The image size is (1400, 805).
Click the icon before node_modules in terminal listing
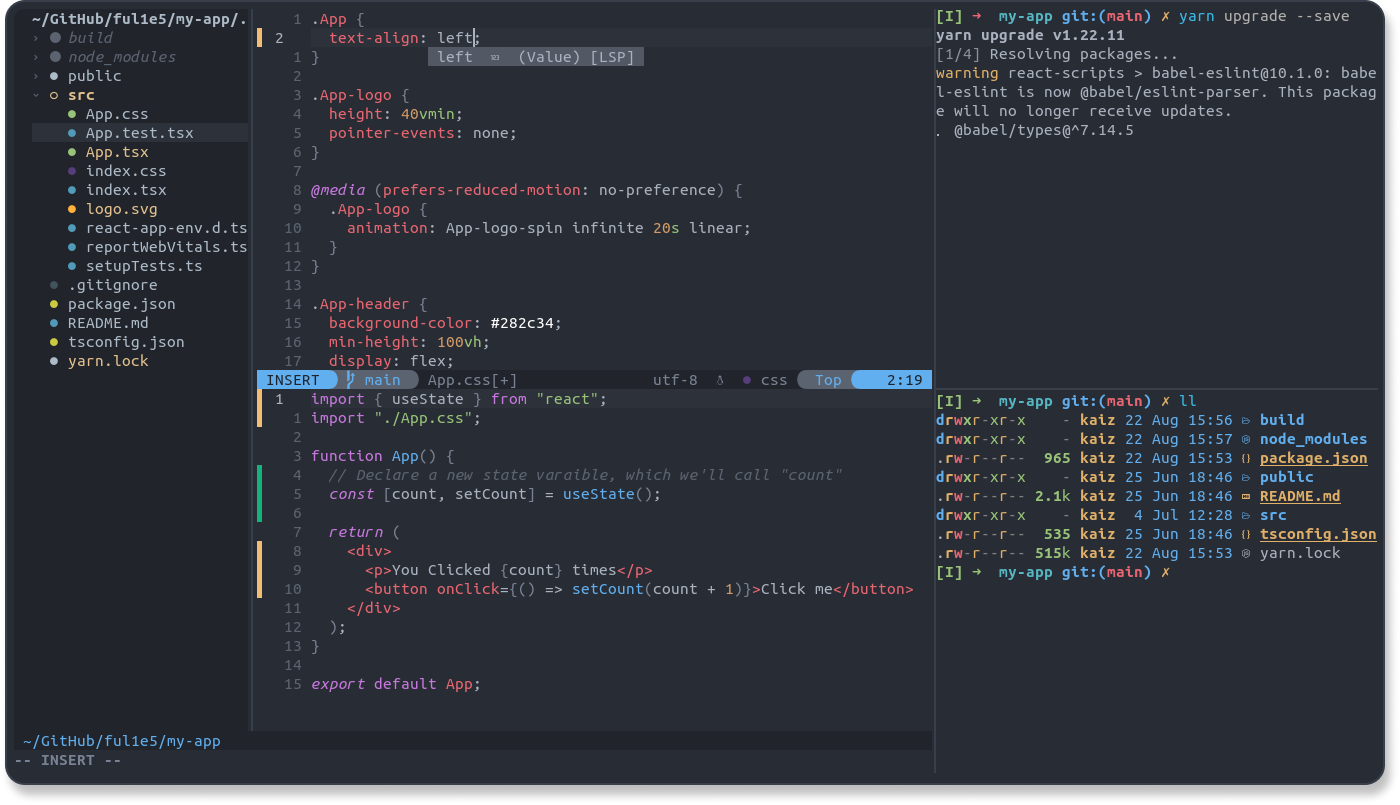(x=1246, y=439)
